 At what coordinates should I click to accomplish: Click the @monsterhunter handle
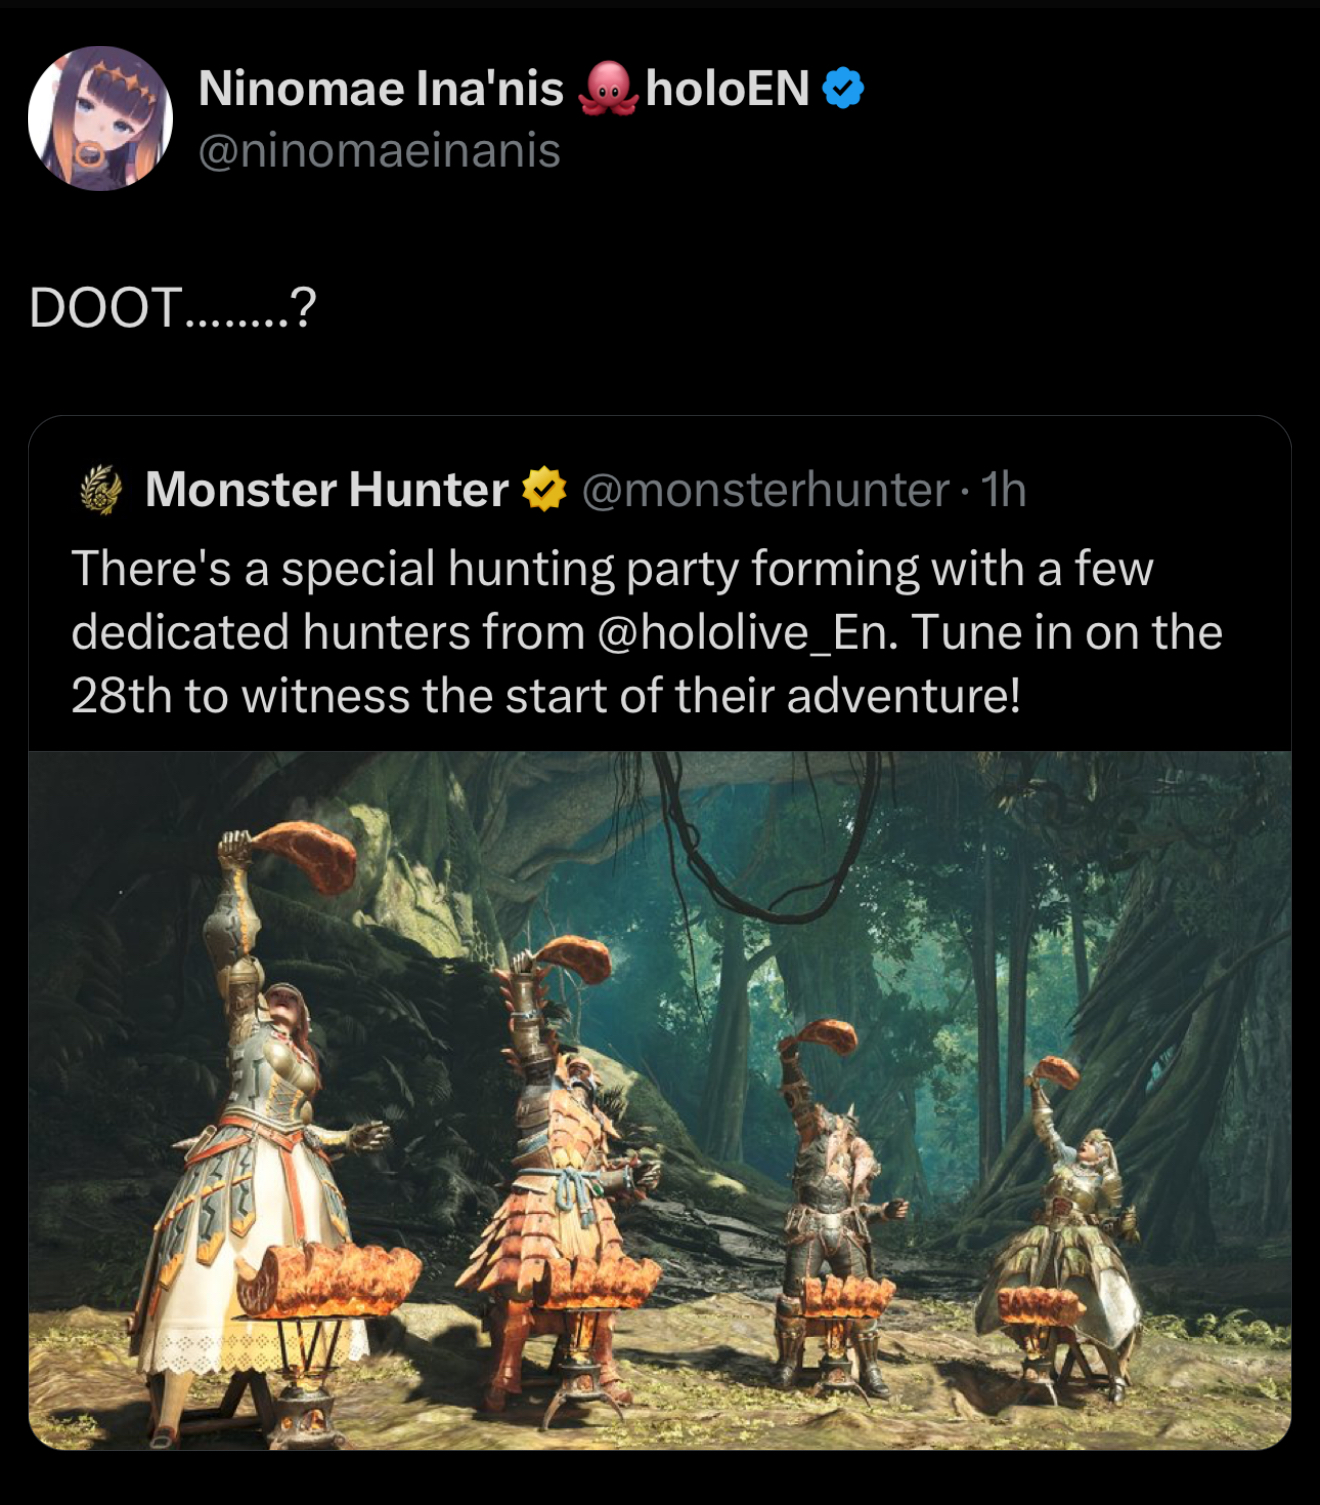[765, 489]
